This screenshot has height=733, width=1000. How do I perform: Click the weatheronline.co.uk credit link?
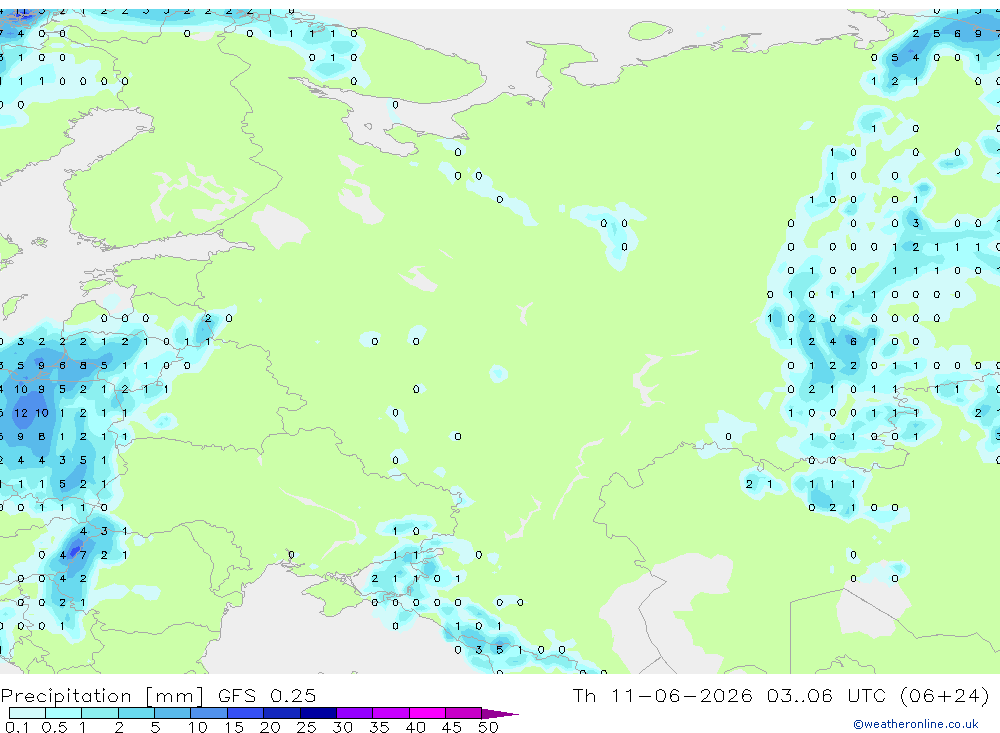[x=915, y=724]
